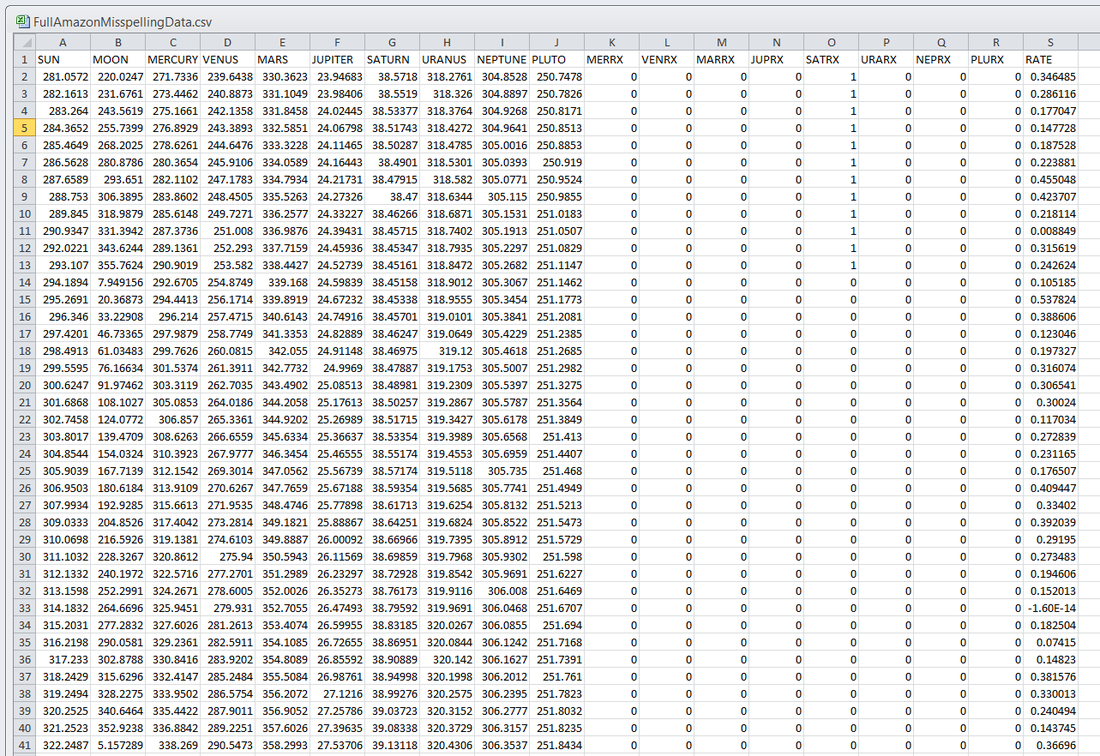This screenshot has height=756, width=1100.
Task: Click cell with value 251.413
Action: (556, 436)
